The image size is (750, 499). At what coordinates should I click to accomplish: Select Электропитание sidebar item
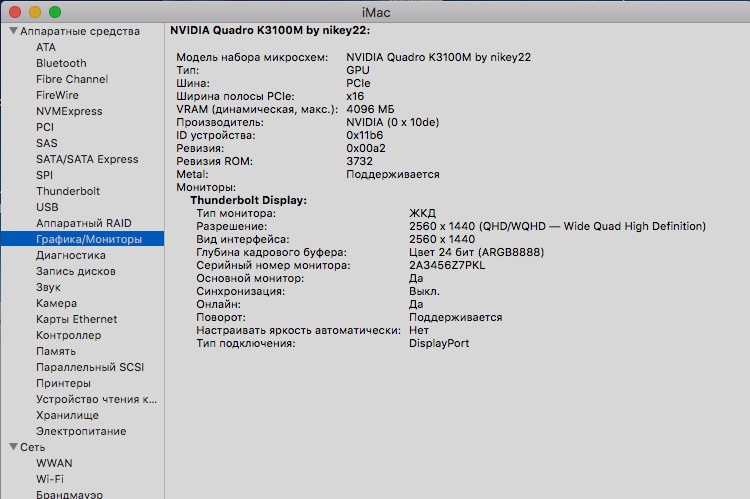point(81,431)
